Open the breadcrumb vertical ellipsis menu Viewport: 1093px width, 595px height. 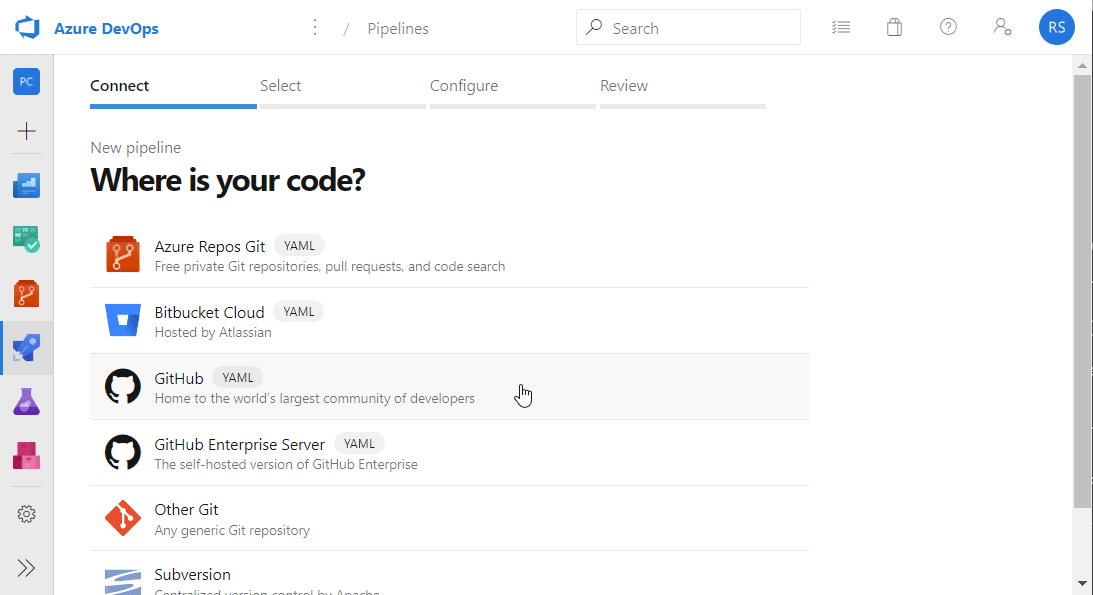pos(315,27)
